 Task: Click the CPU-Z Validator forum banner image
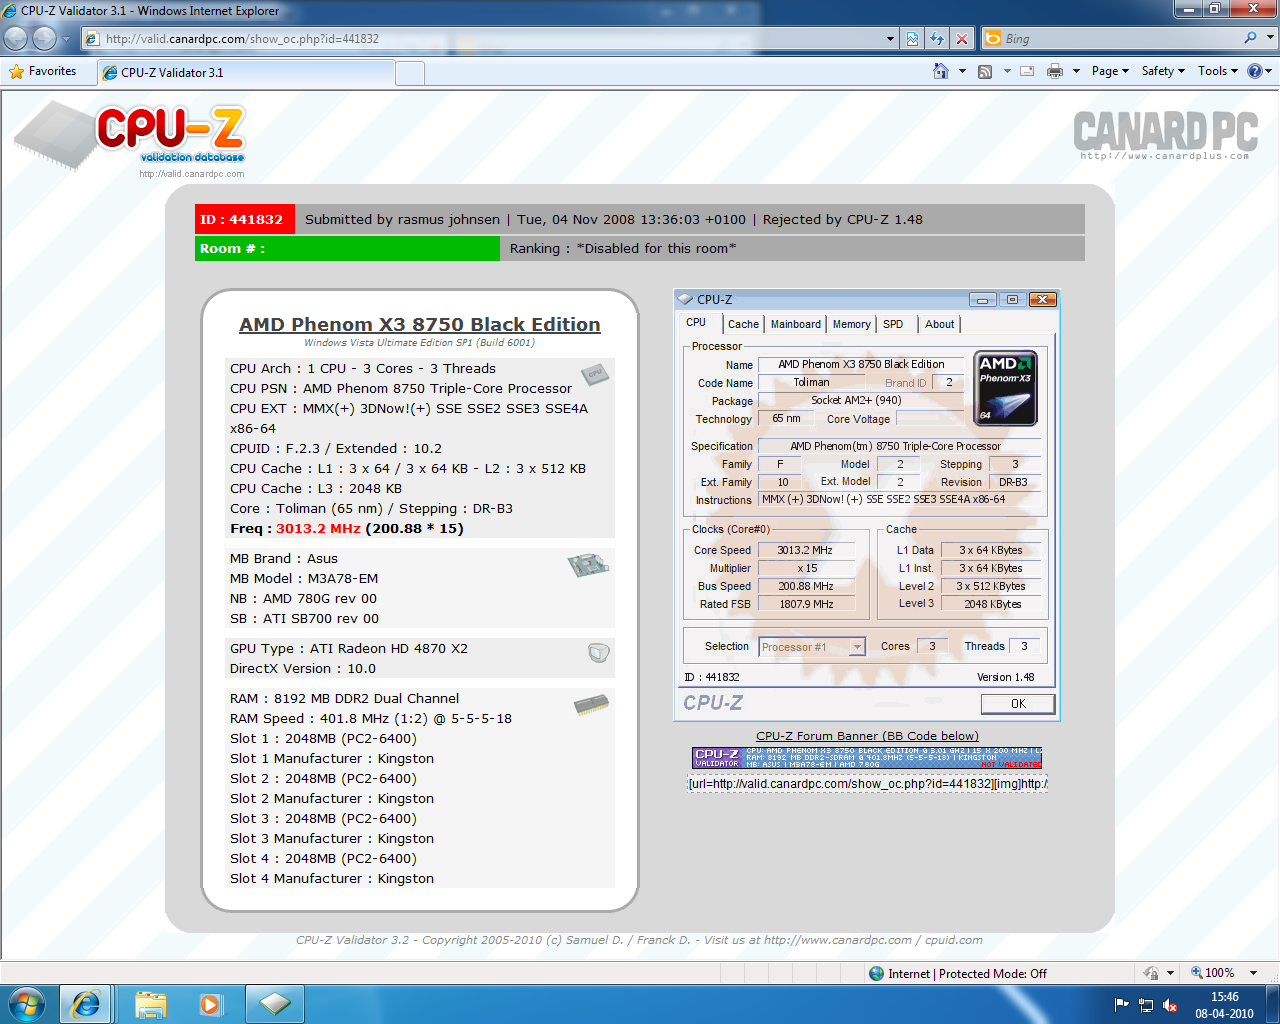tap(867, 758)
